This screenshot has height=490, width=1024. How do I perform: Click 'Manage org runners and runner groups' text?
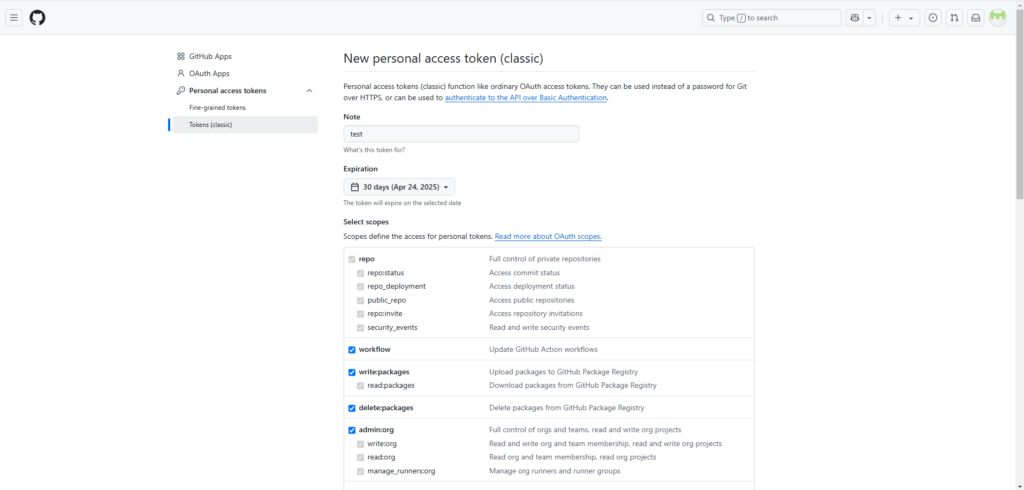click(x=554, y=472)
